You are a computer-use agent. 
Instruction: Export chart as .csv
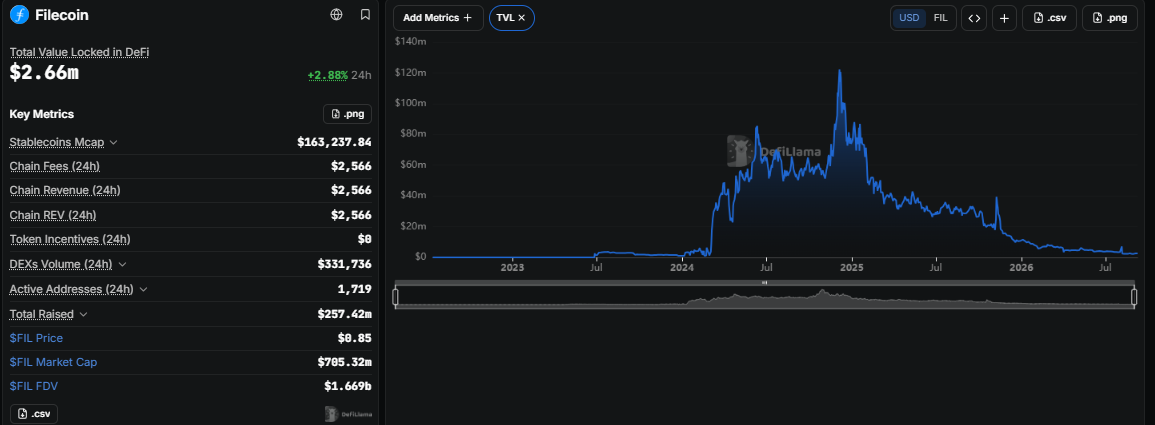[1050, 18]
